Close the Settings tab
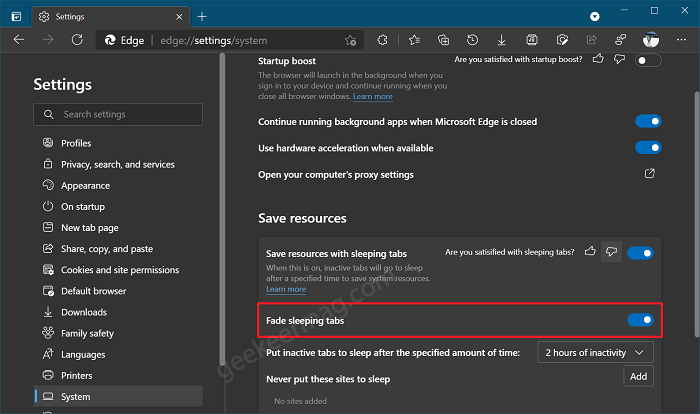700x414 pixels. 179,17
